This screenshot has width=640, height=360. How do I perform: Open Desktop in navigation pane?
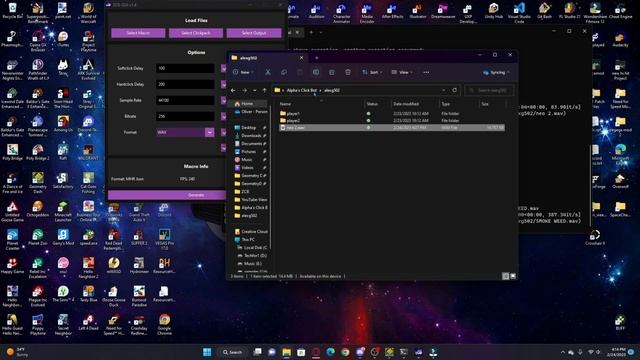coord(249,128)
